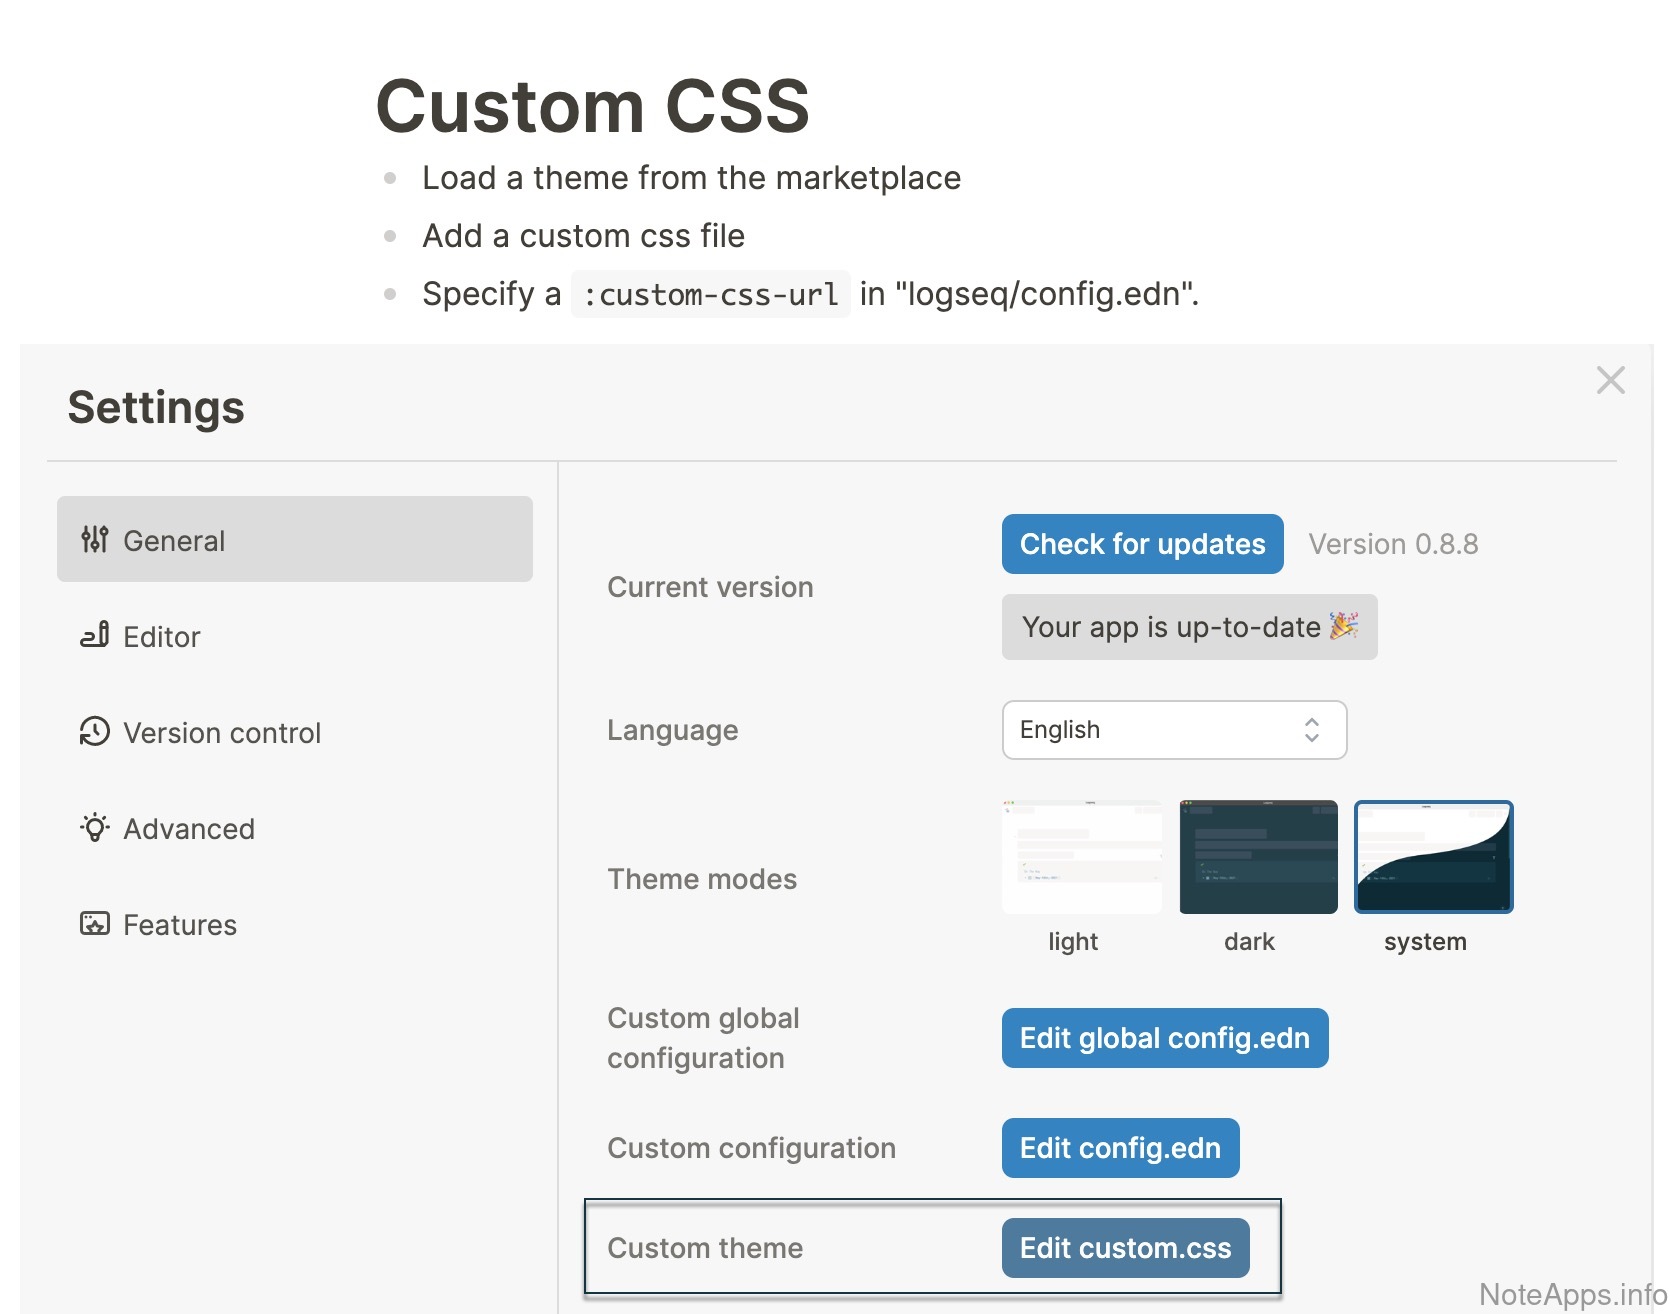The image size is (1670, 1314).
Task: Select the light theme mode thumbnail
Action: (1082, 857)
